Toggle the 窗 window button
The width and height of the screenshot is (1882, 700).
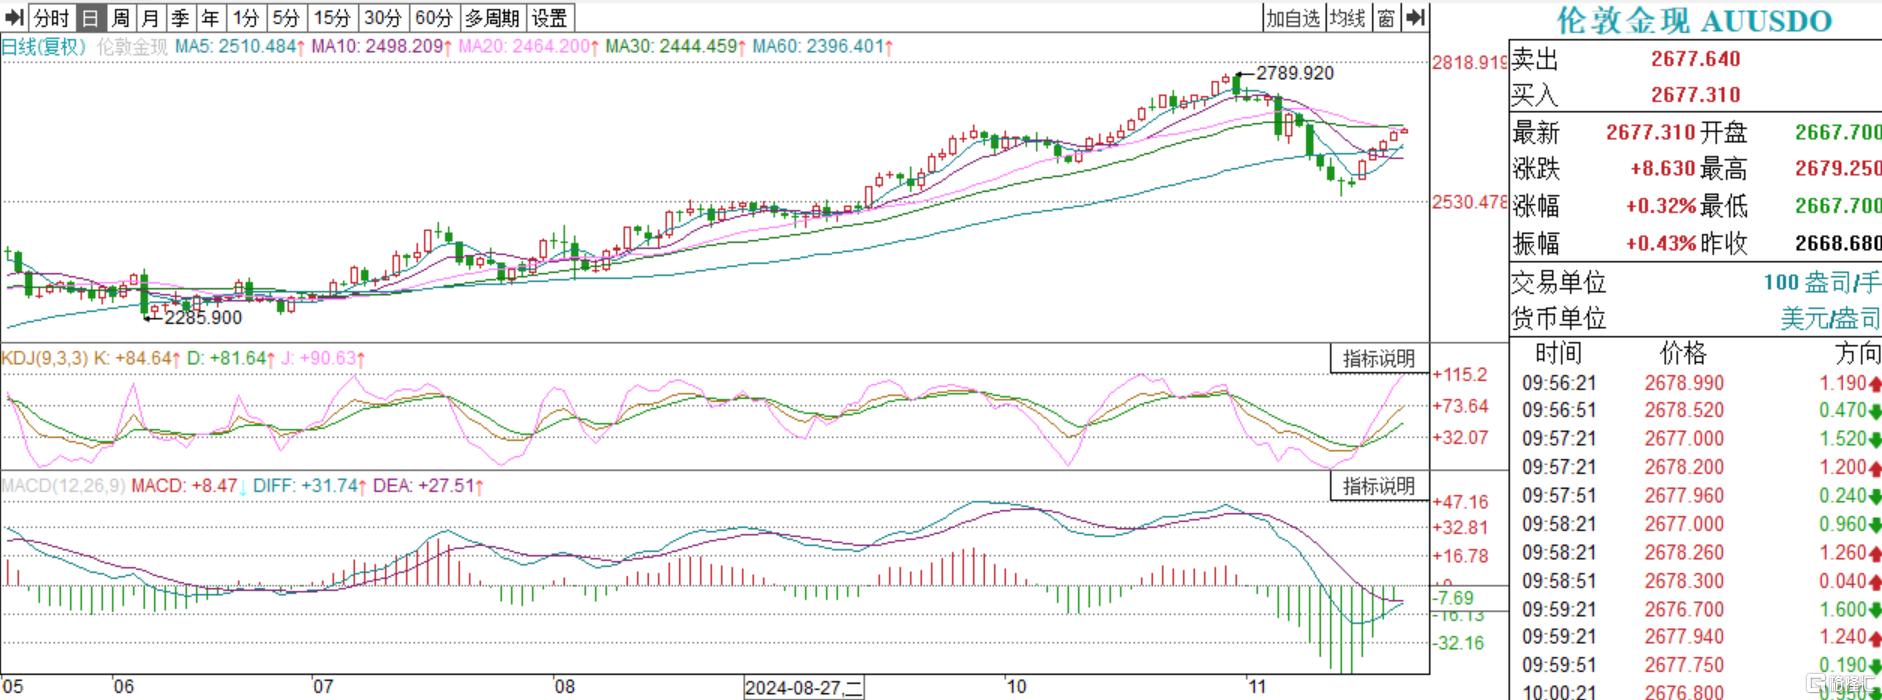(1386, 18)
